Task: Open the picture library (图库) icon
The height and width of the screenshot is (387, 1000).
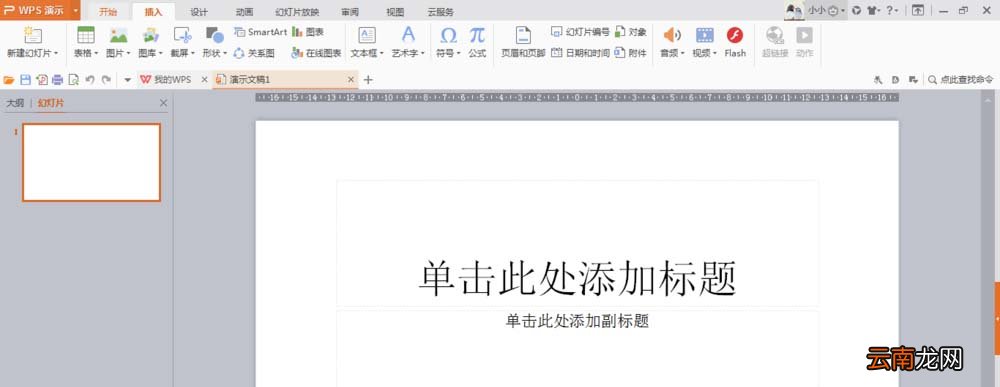Action: tap(151, 35)
